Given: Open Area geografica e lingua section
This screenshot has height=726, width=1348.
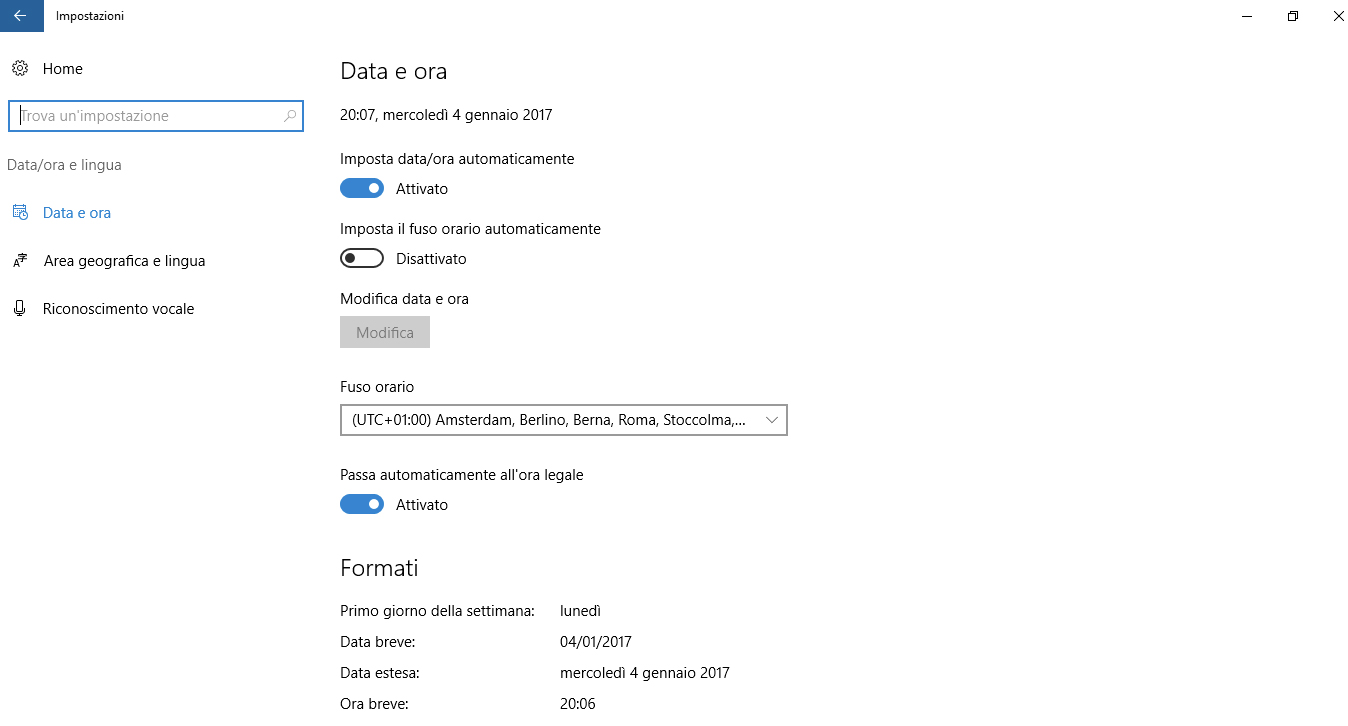Looking at the screenshot, I should pyautogui.click(x=124, y=261).
